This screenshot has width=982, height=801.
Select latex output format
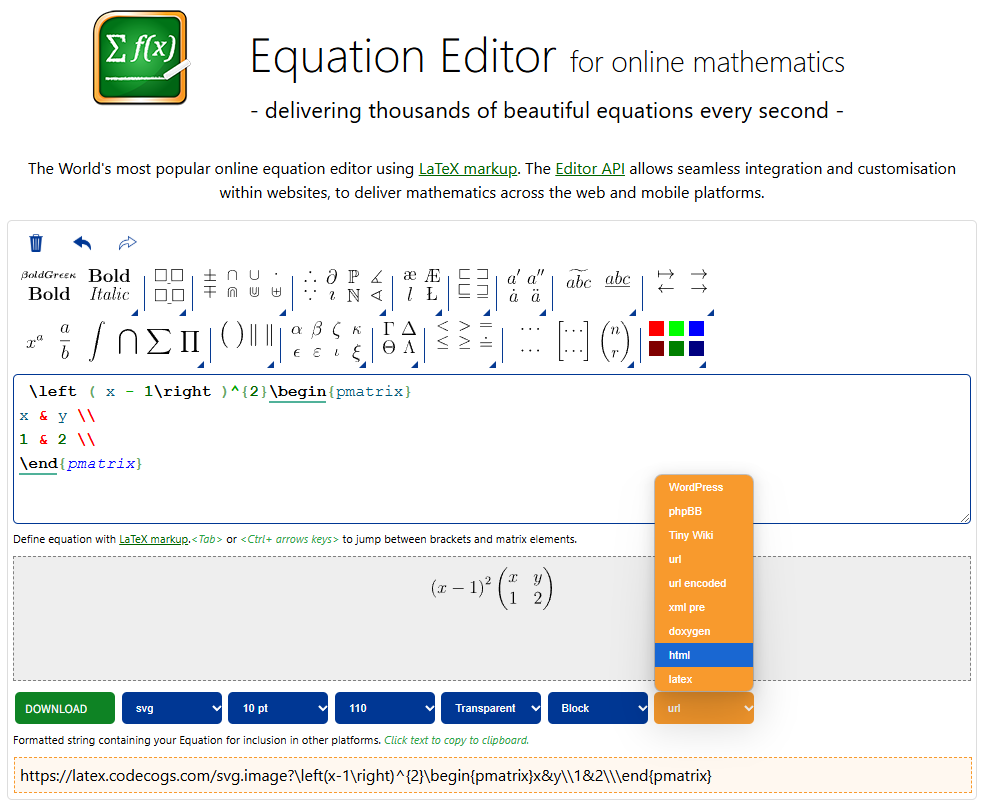(x=704, y=679)
